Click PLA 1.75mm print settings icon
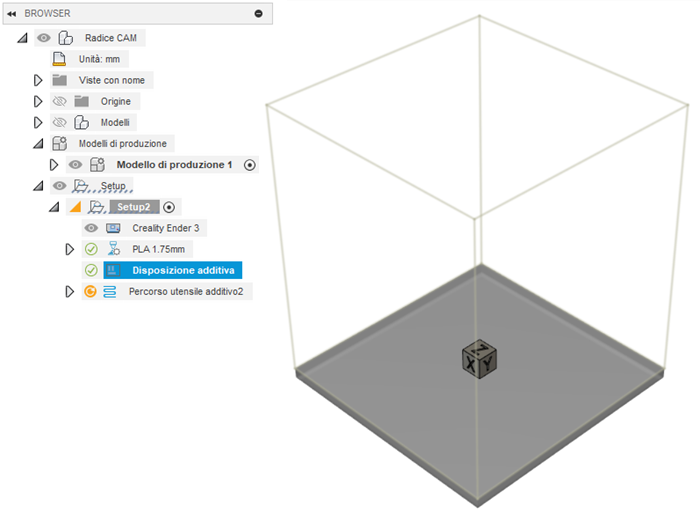700x516 pixels. coord(113,249)
